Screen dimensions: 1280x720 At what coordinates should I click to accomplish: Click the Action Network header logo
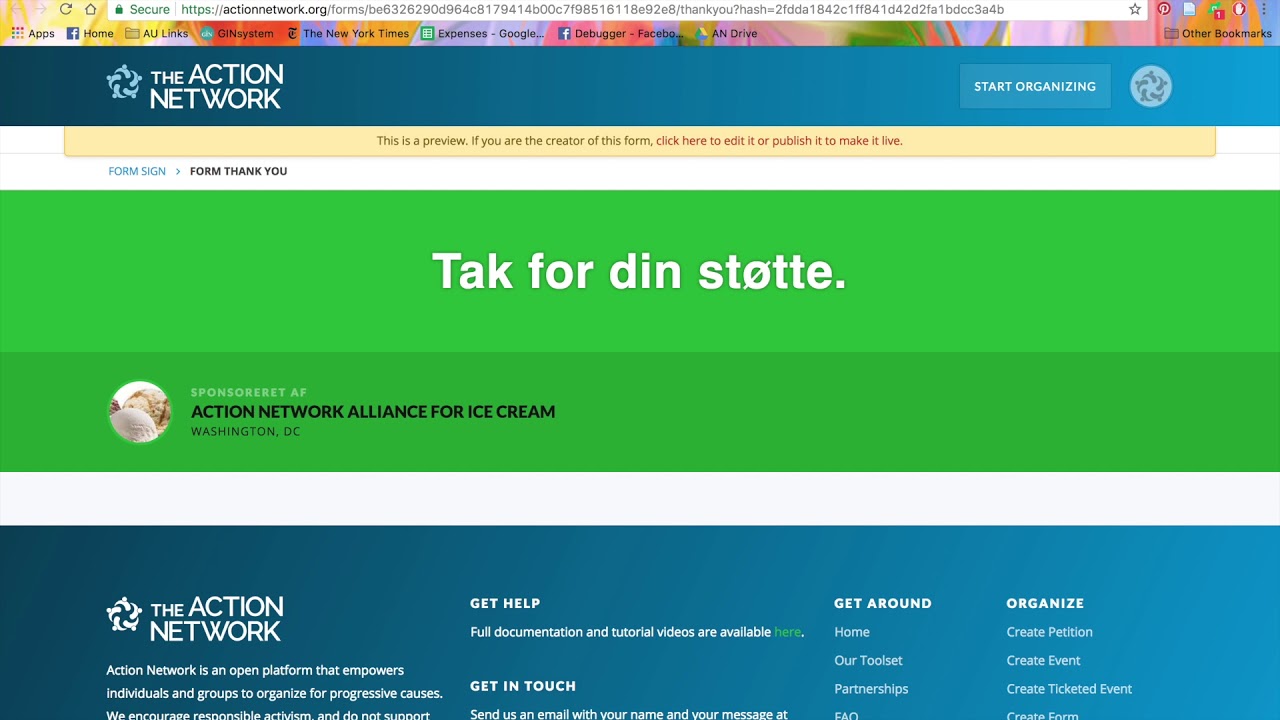pos(195,86)
